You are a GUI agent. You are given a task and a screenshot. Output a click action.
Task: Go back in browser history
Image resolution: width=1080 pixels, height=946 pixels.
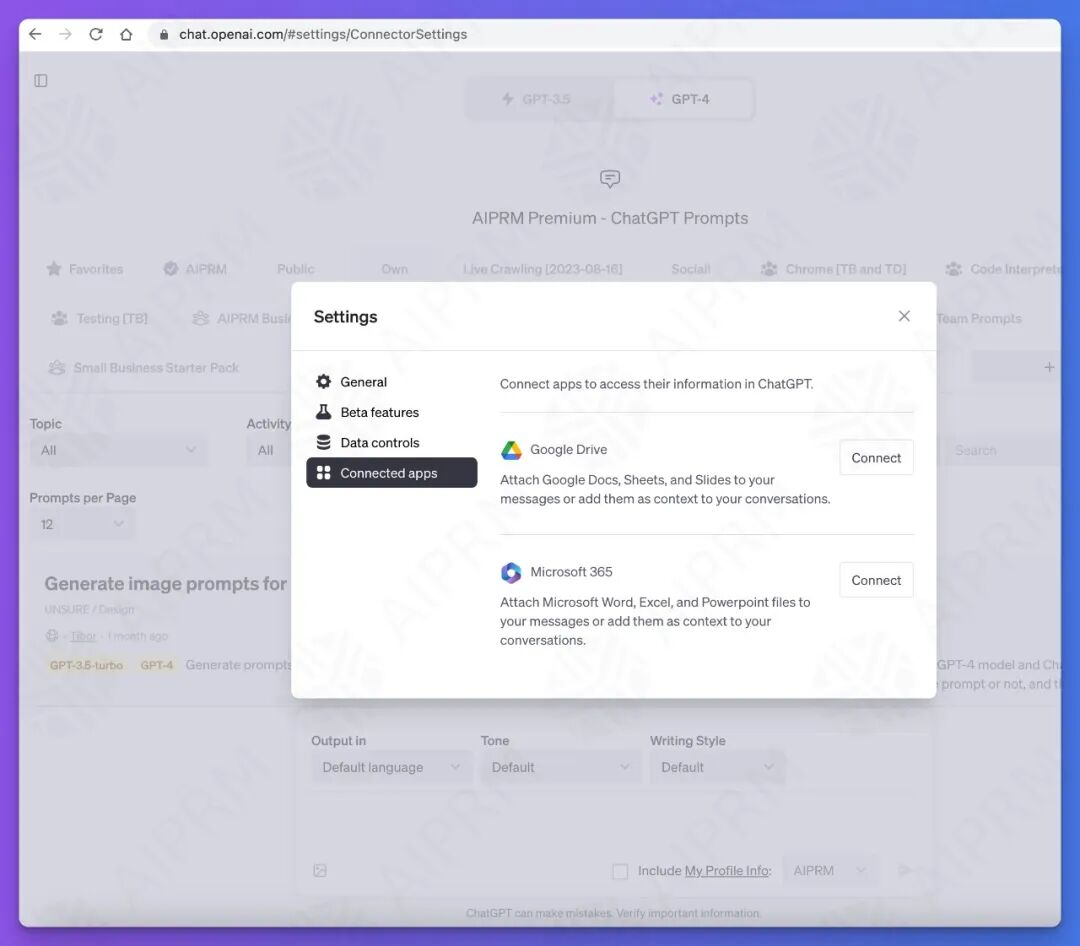click(x=34, y=34)
